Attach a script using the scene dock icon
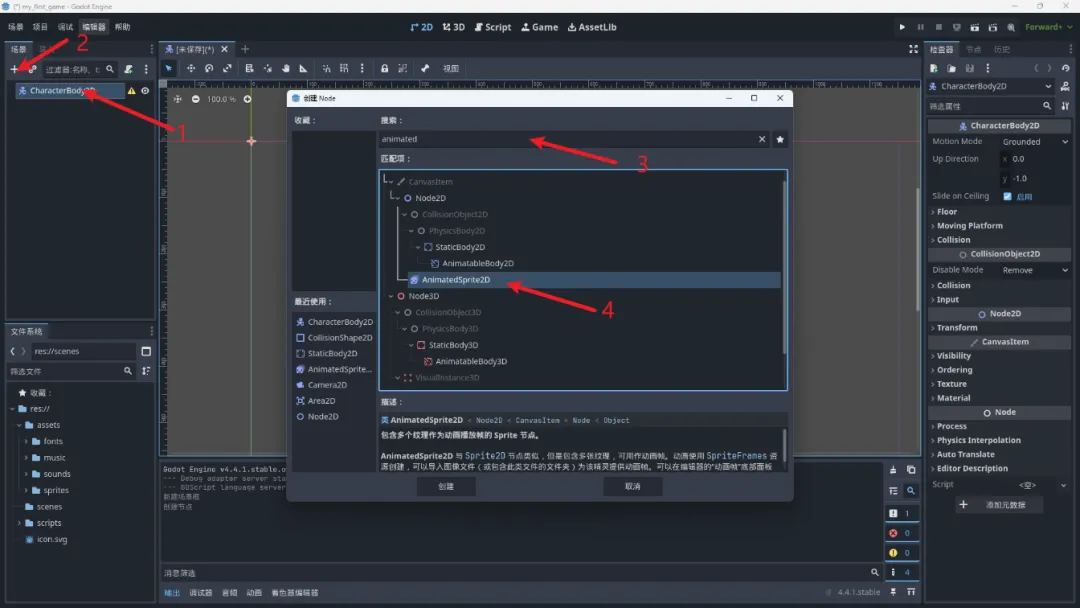 click(x=129, y=69)
